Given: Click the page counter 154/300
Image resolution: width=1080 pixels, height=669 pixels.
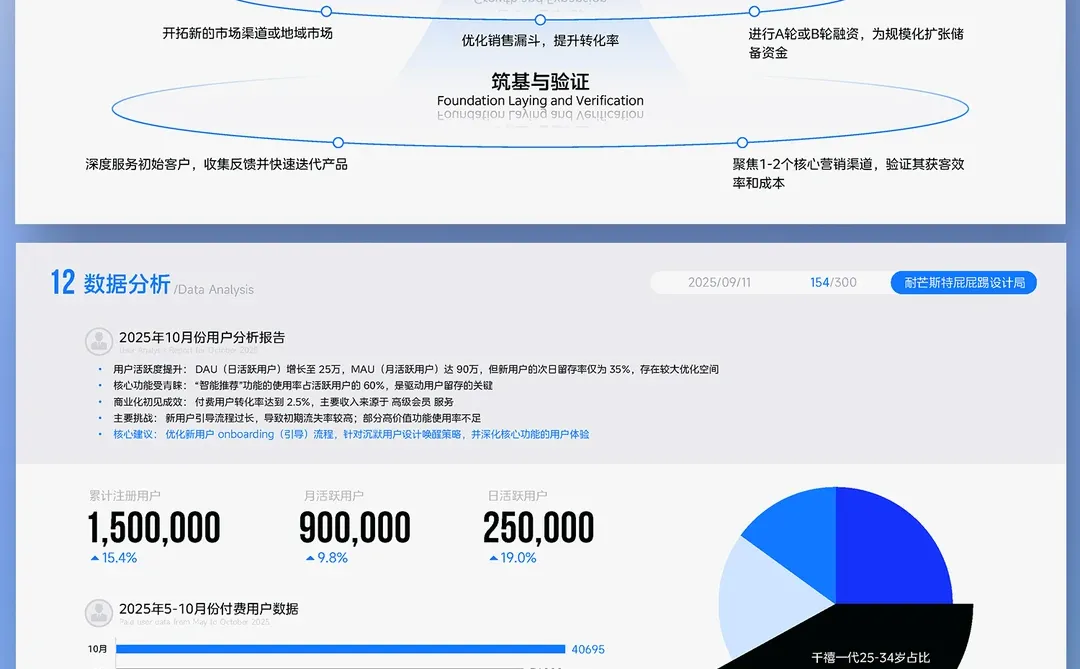Looking at the screenshot, I should click(x=833, y=282).
